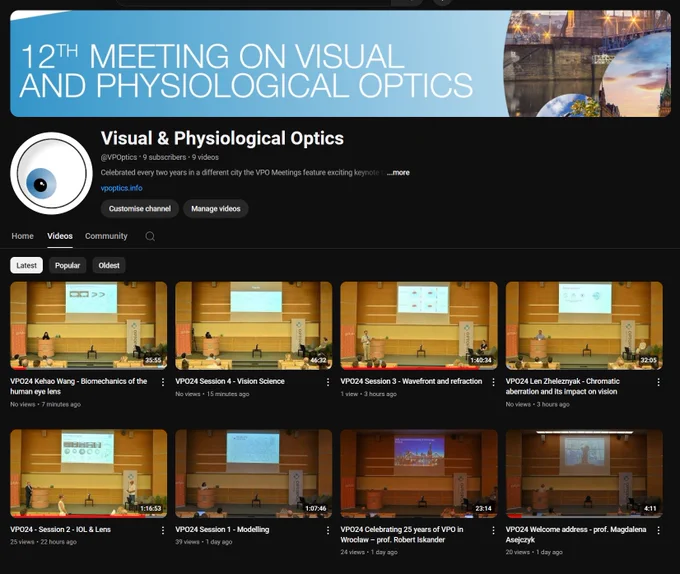Click '25 views • 22 hours ago' text
This screenshot has height=574, width=680.
click(x=43, y=542)
